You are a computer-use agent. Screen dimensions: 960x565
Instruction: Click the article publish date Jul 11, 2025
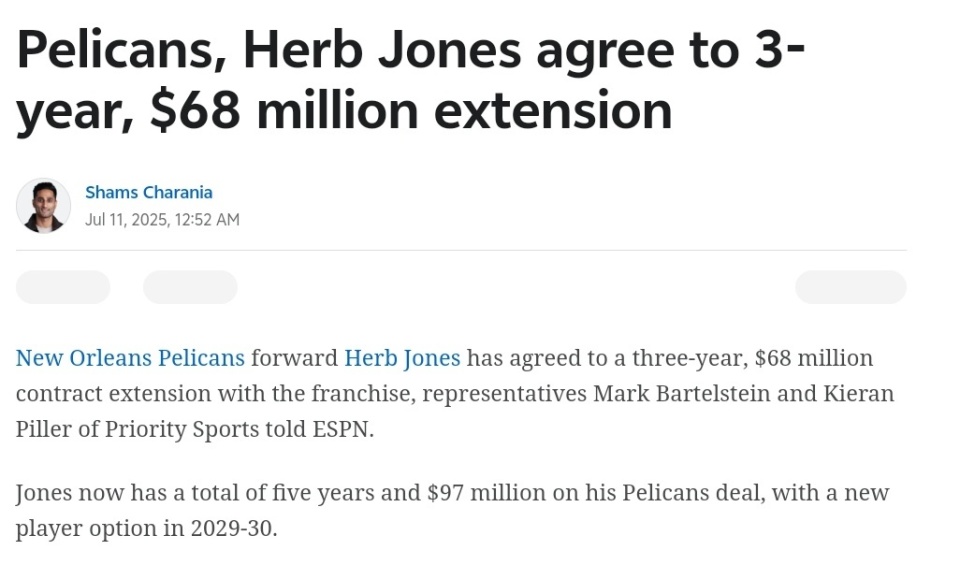coord(126,219)
